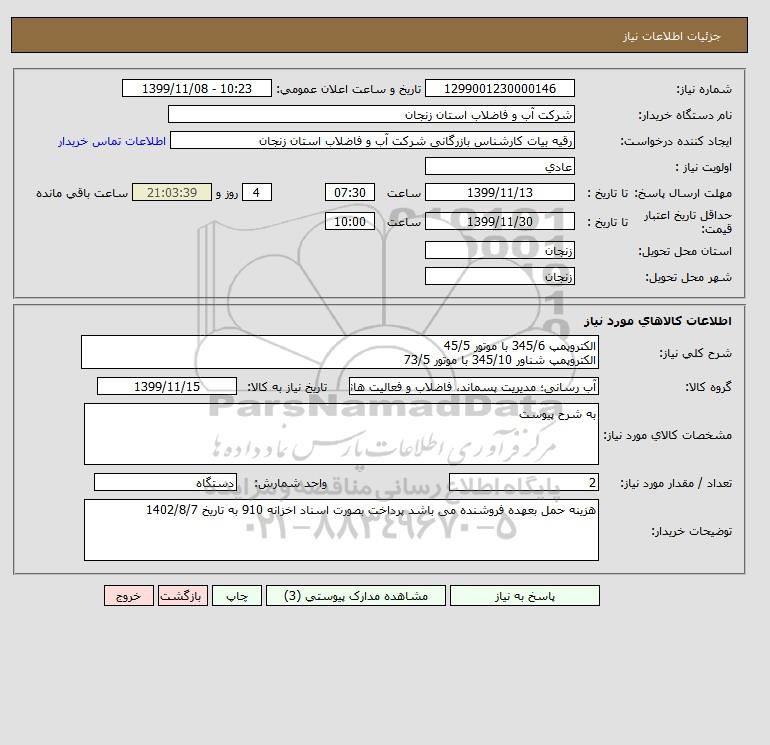This screenshot has width=770, height=745.
Task: Click the 'واحد شمارش:' label
Action: 290,483
